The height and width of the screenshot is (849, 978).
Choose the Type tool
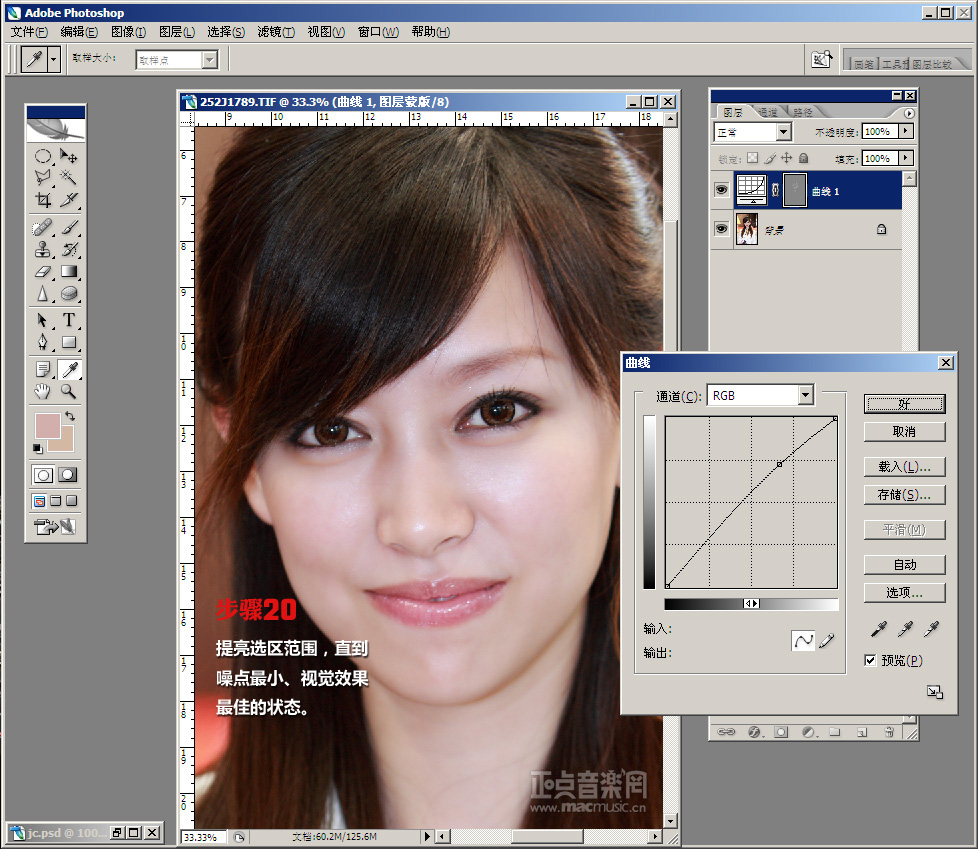click(69, 320)
